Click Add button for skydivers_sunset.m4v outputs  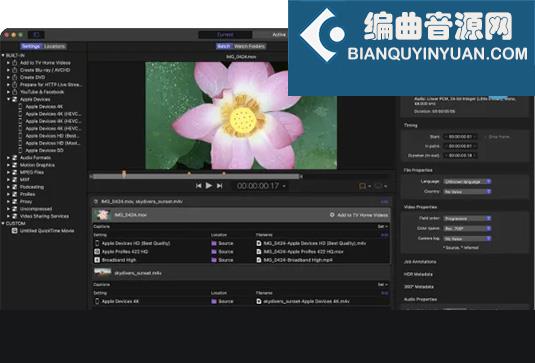385,293
